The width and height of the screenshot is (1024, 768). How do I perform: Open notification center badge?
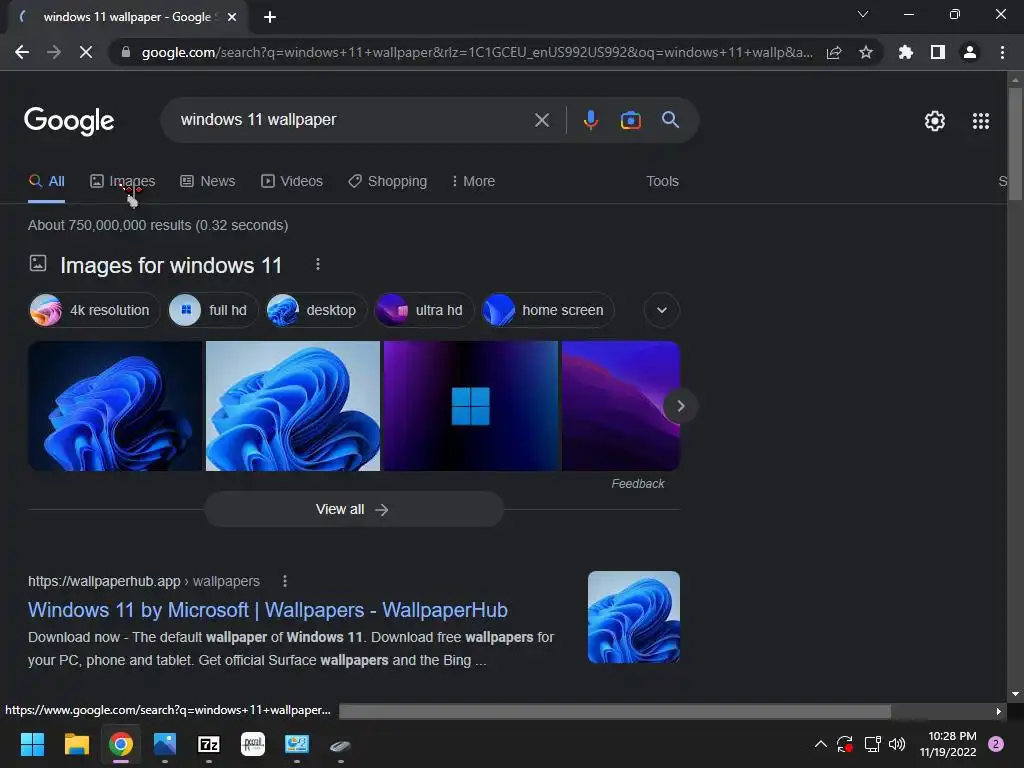tap(996, 744)
